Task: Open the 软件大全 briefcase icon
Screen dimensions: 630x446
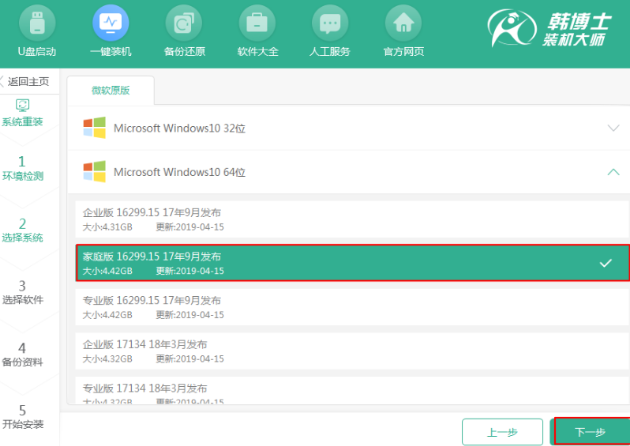Action: [x=257, y=24]
